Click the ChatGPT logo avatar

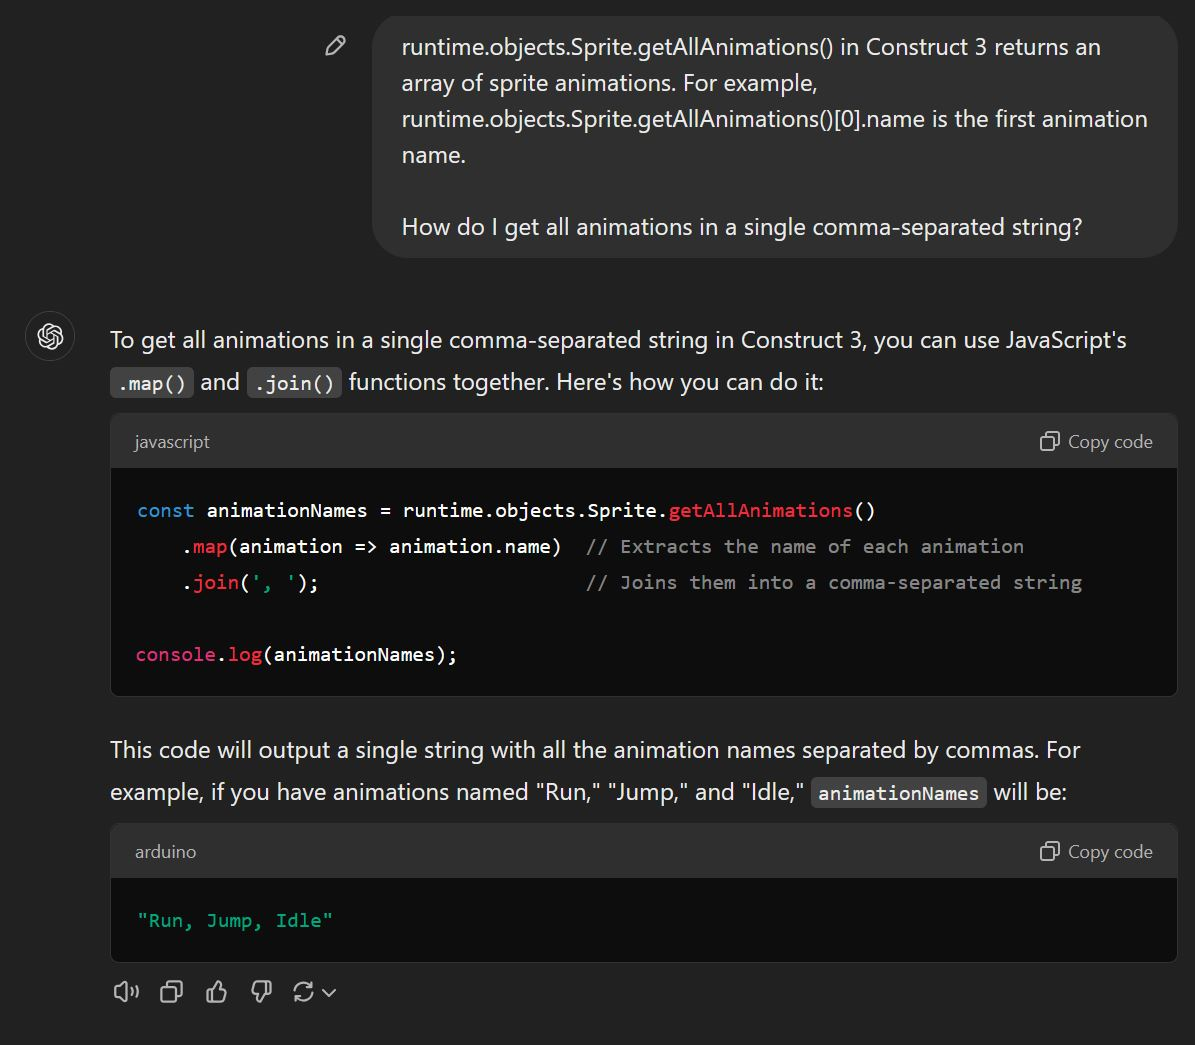[50, 336]
